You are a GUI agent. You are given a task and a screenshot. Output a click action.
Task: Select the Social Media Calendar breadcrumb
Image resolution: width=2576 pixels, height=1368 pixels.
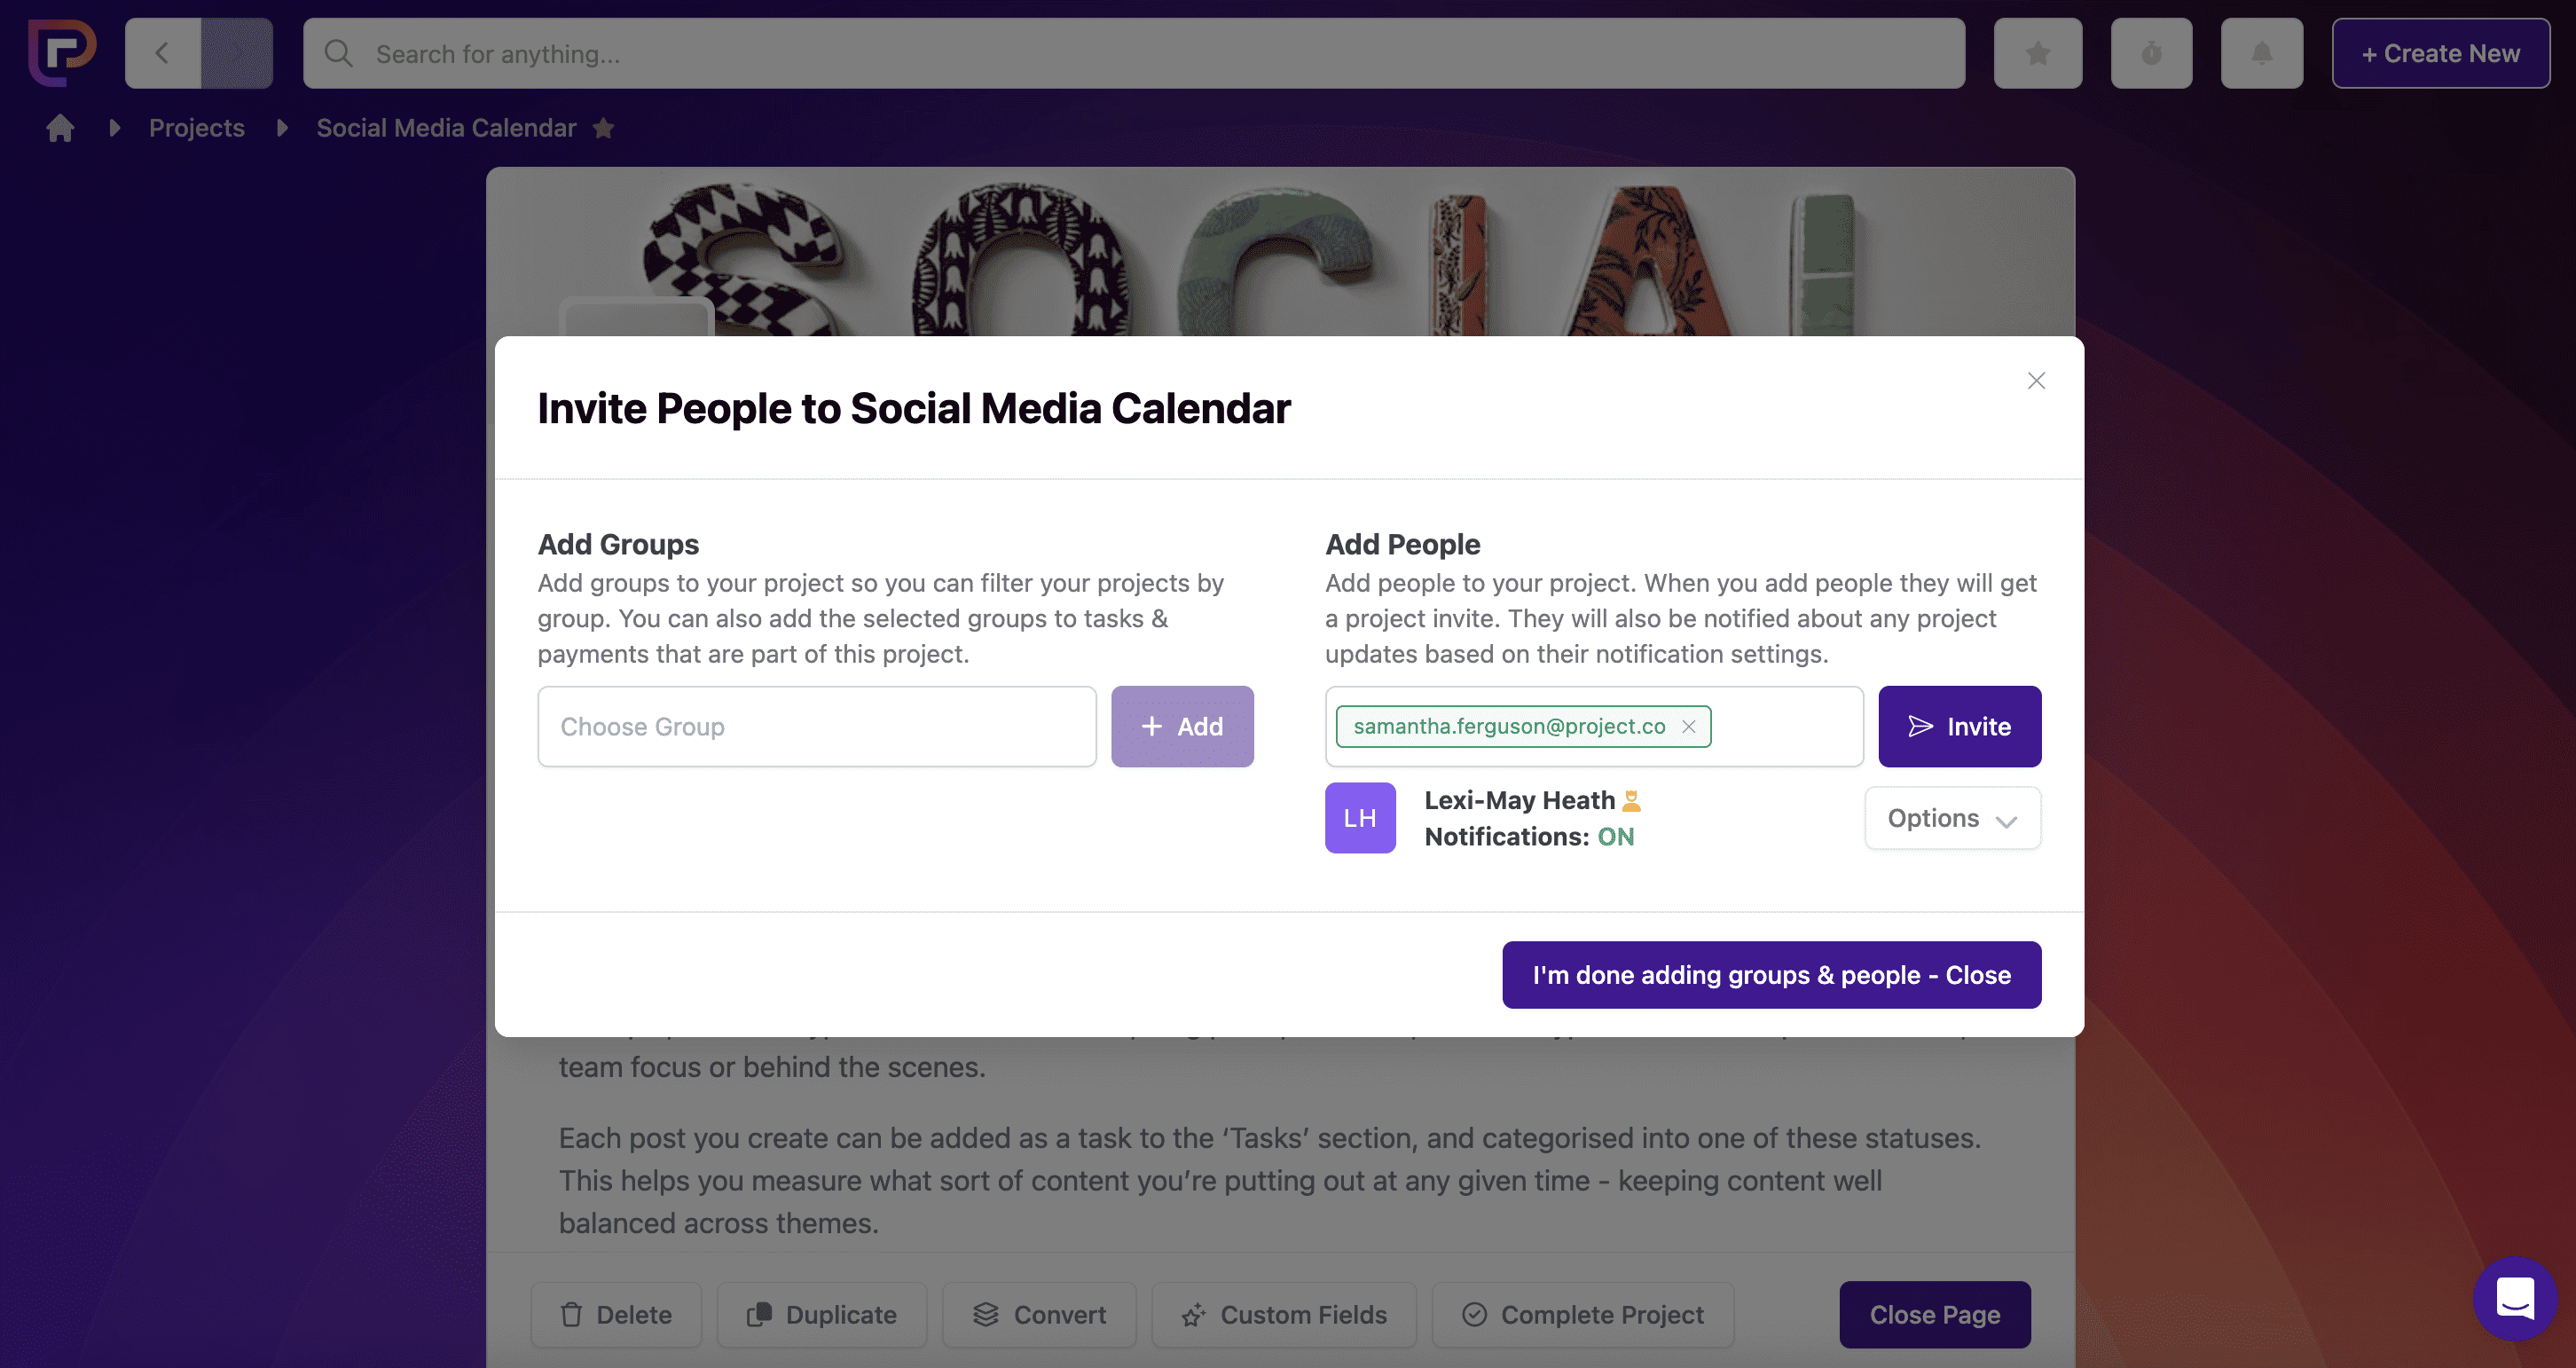(446, 128)
